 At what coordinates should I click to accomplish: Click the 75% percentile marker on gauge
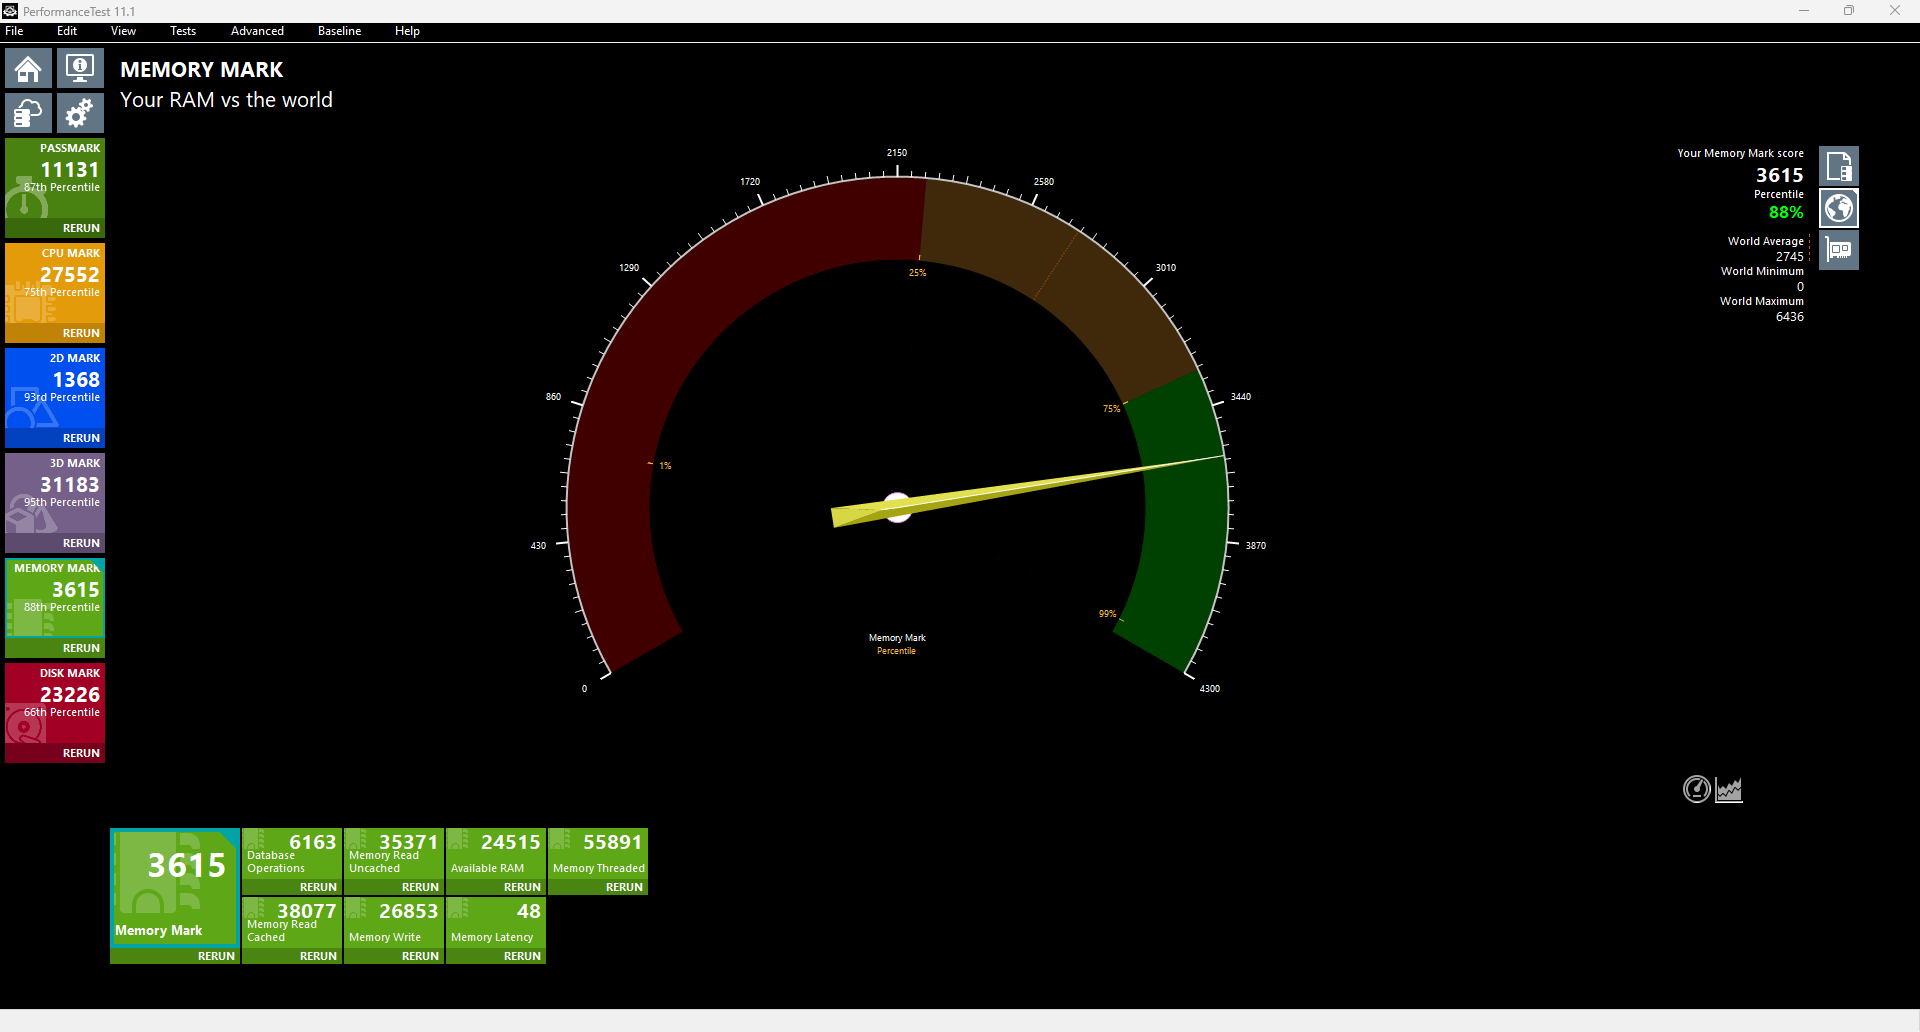(1111, 409)
